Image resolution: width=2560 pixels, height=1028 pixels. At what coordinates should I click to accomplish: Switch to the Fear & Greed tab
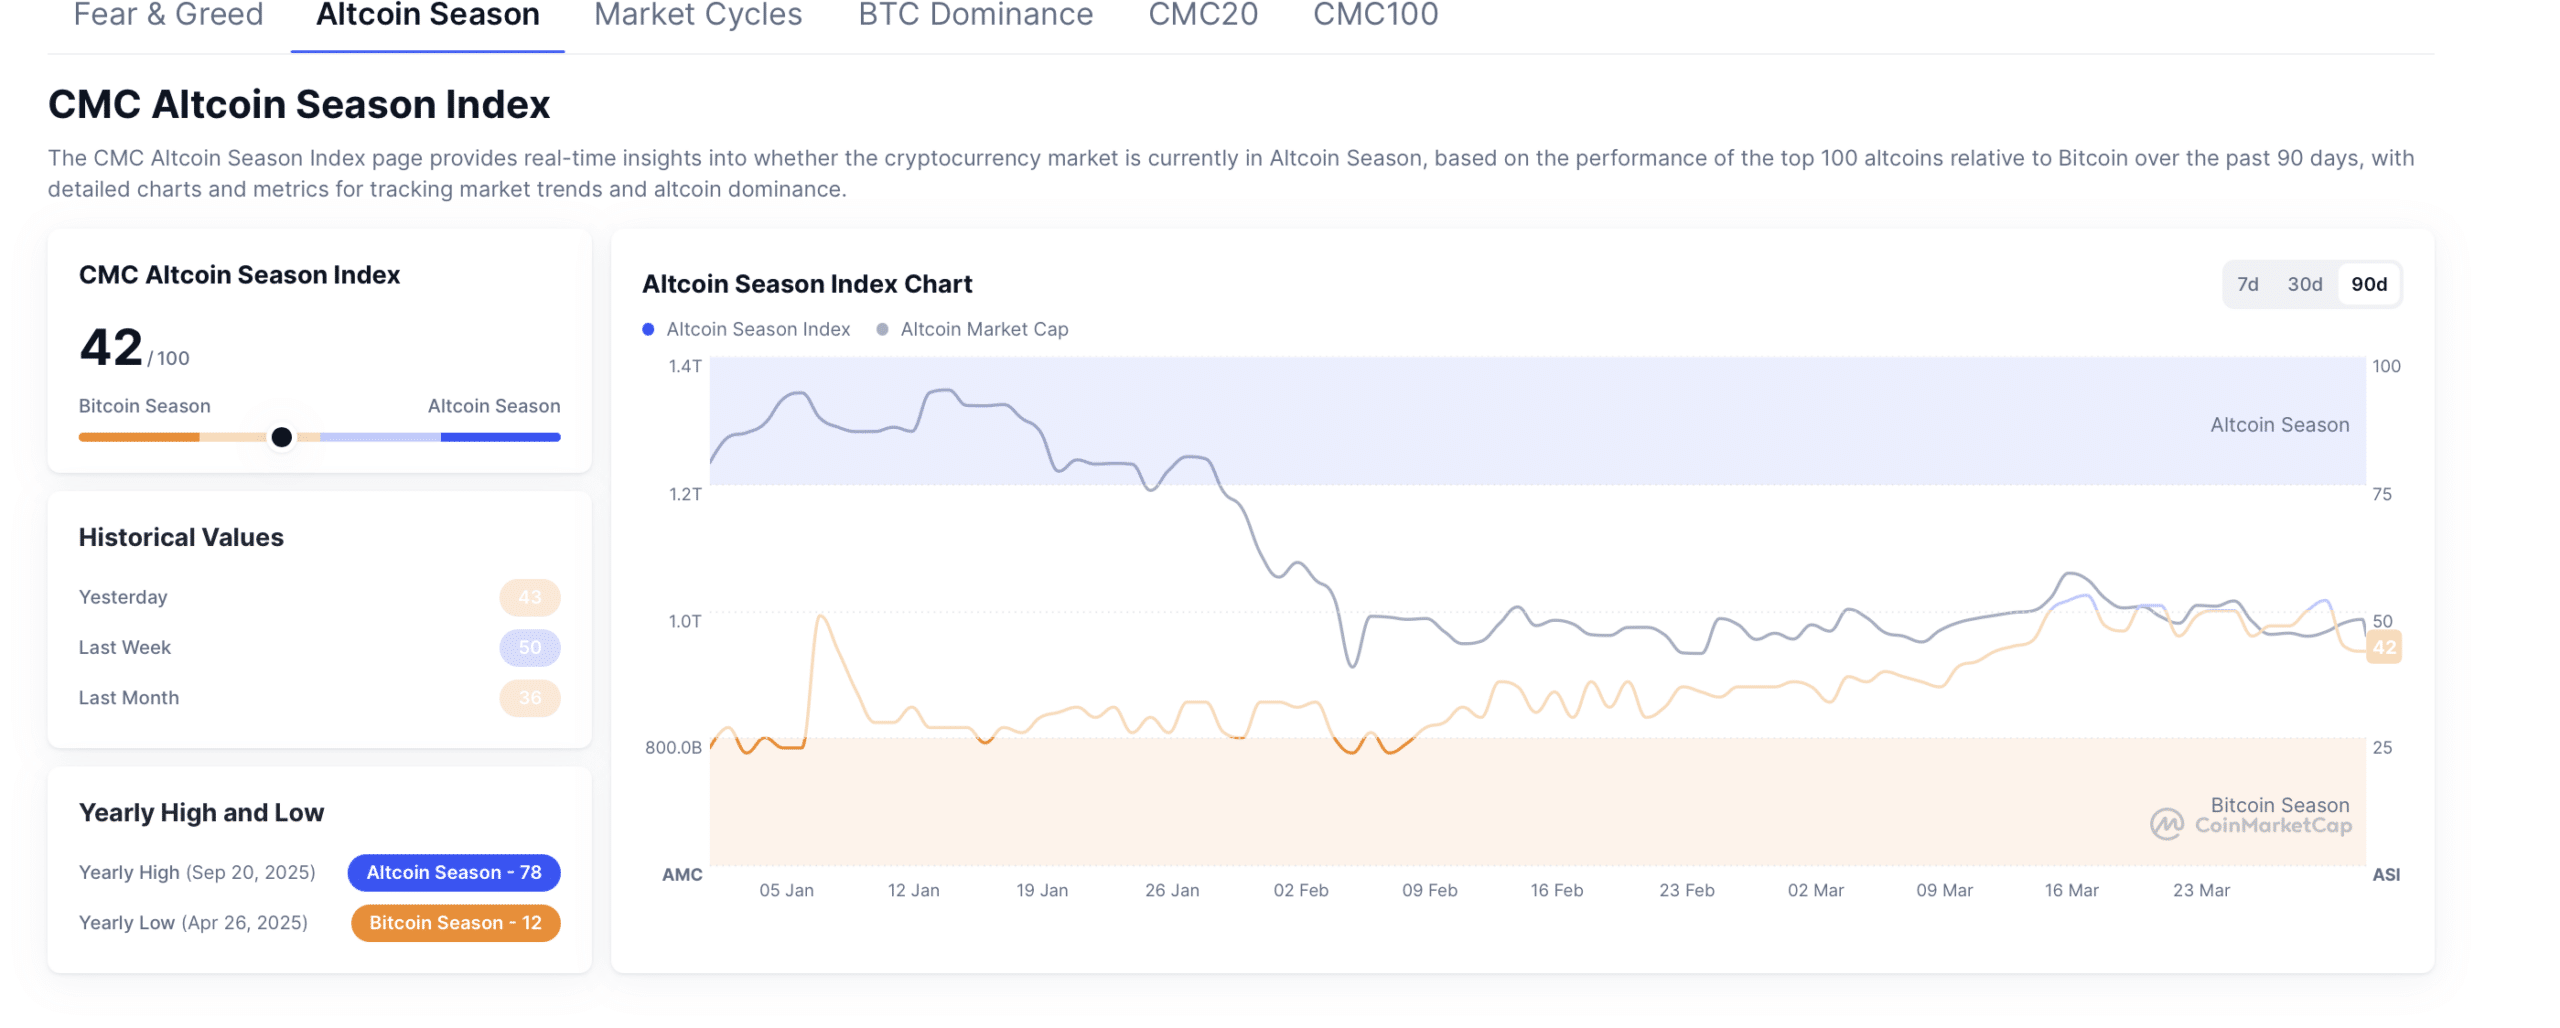click(168, 15)
